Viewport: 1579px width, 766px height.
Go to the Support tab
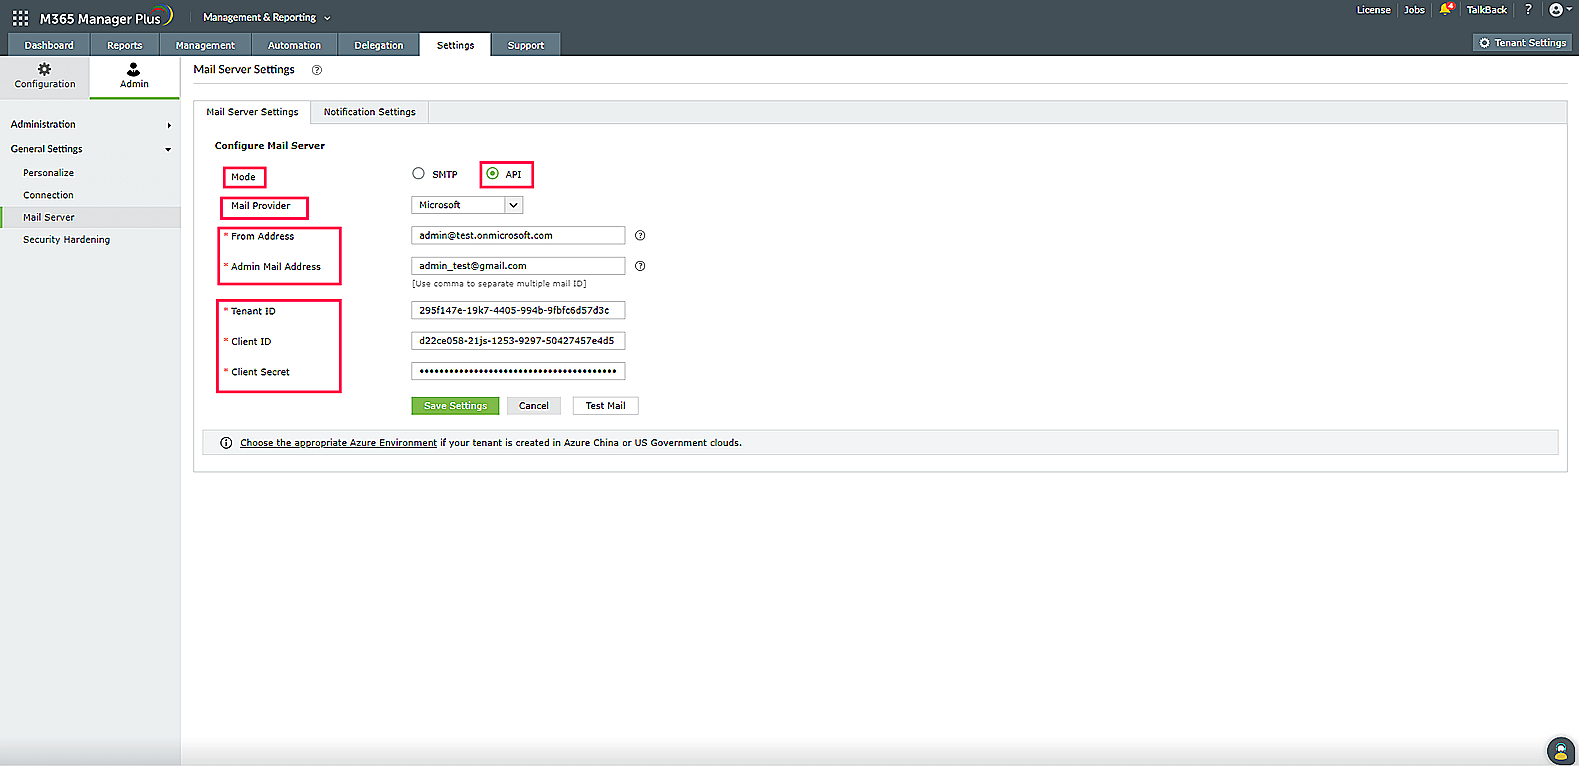(526, 45)
